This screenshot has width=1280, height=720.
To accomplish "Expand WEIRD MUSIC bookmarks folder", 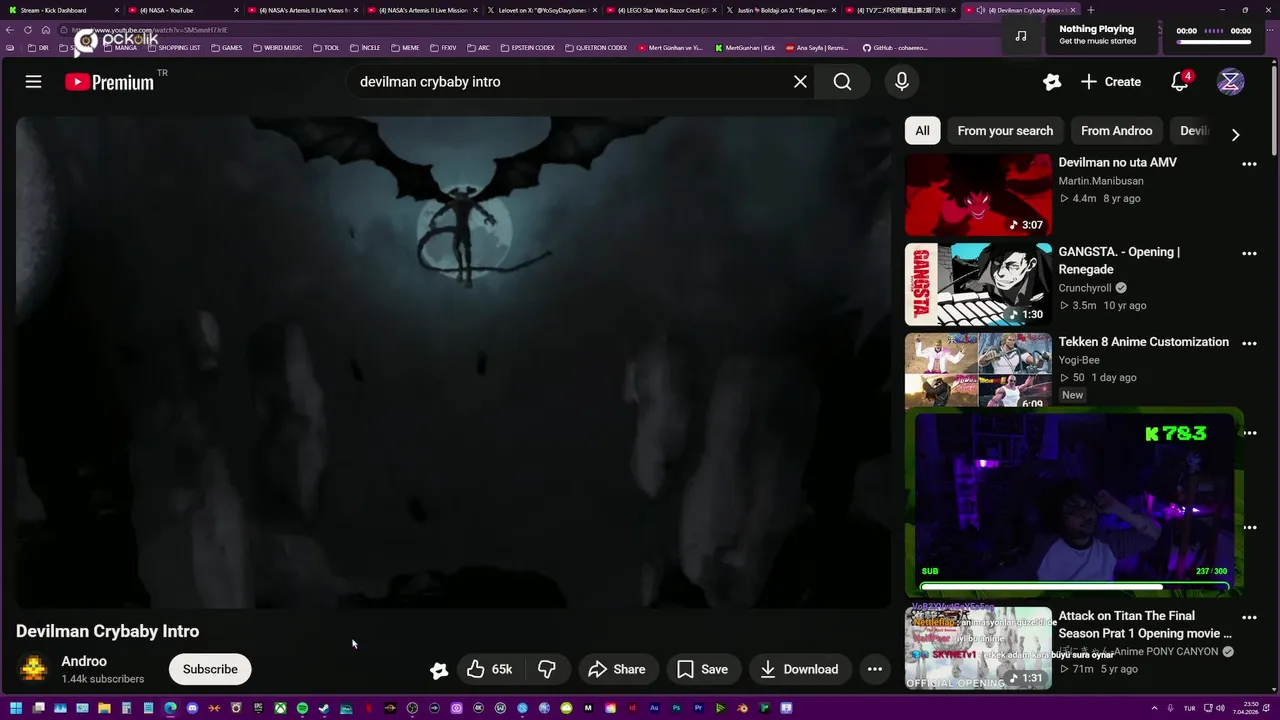I will point(278,48).
